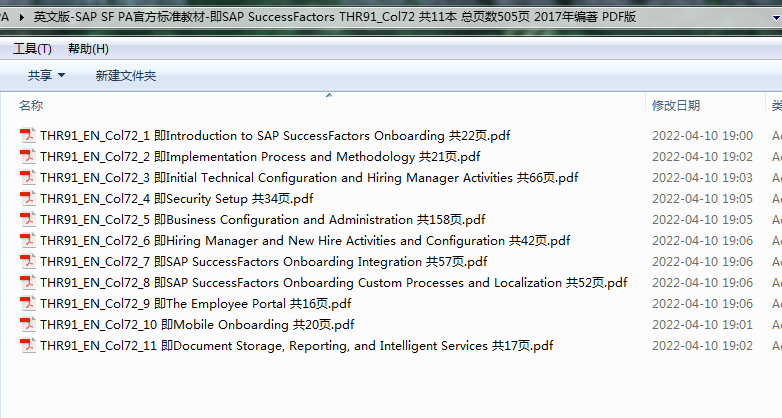Click the 新建文件夹 button
Viewport: 782px width, 418px height.
(126, 75)
